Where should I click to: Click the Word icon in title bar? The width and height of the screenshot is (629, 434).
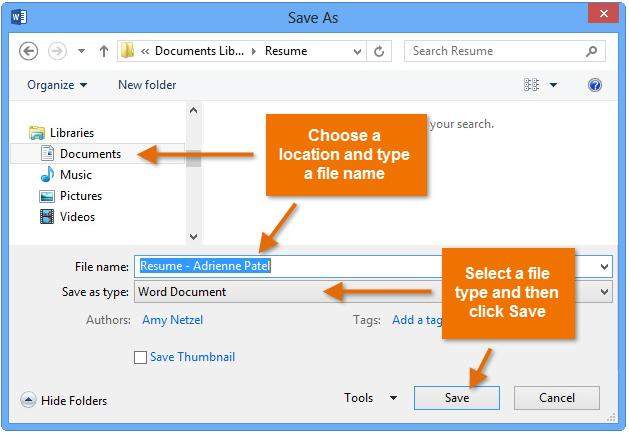[x=19, y=17]
